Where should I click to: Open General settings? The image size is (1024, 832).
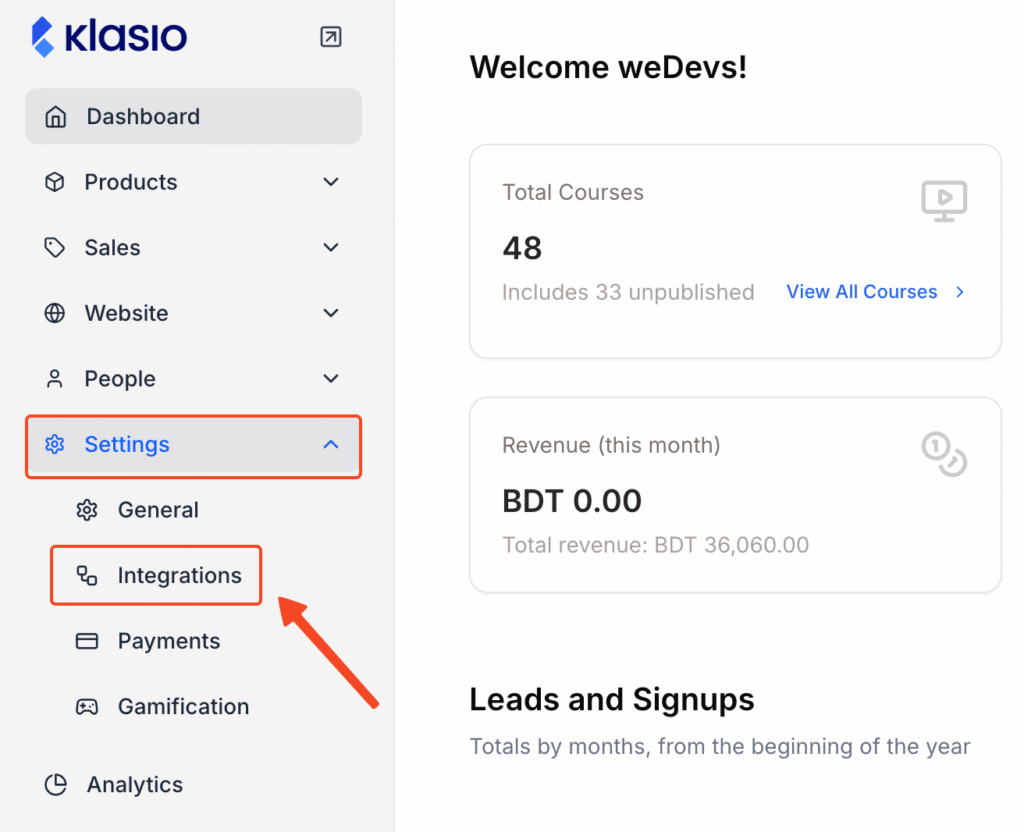(158, 510)
